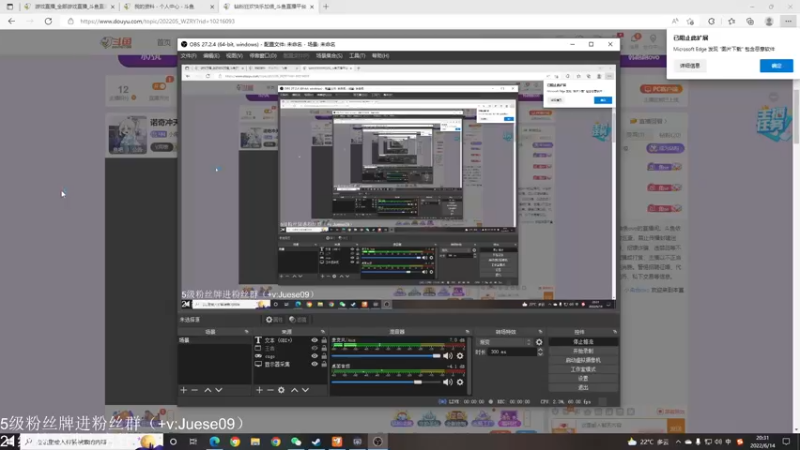Add a new scene with plus icon
This screenshot has height=450, width=800.
coord(184,390)
